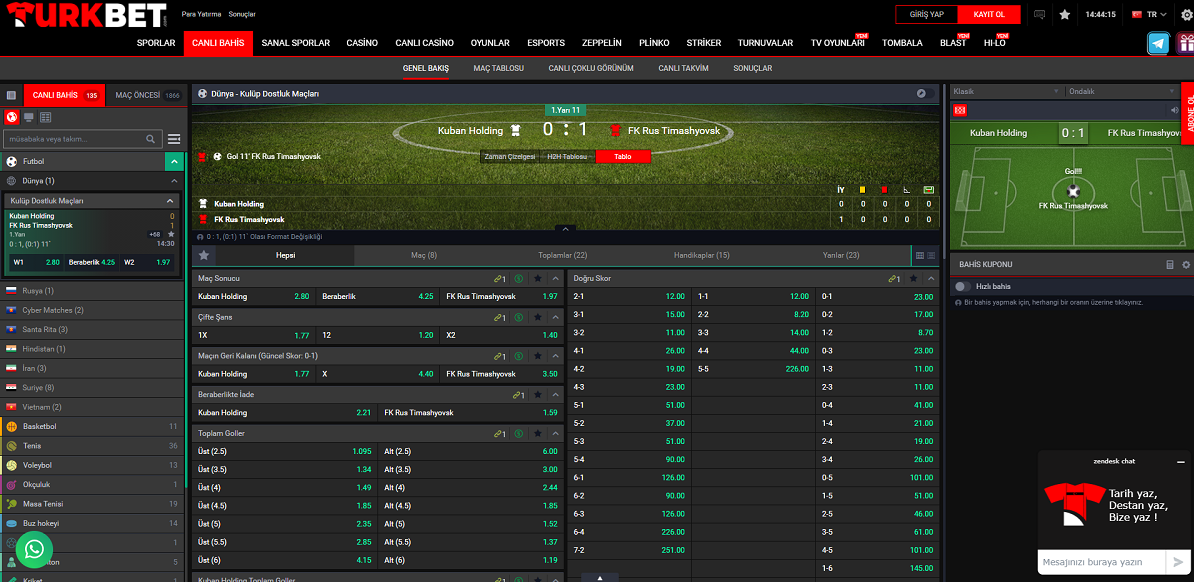Toggle the sidebar panel collapse icon

point(11,95)
